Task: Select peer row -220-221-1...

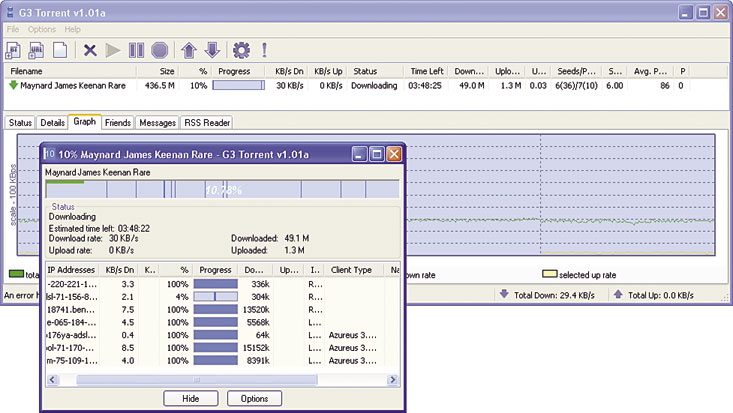Action: pos(223,284)
